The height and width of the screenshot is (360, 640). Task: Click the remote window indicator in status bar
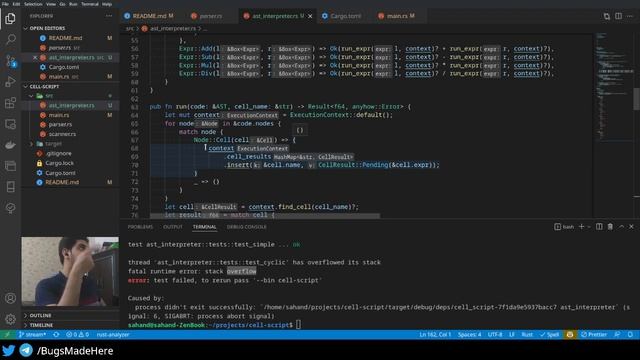(7, 334)
